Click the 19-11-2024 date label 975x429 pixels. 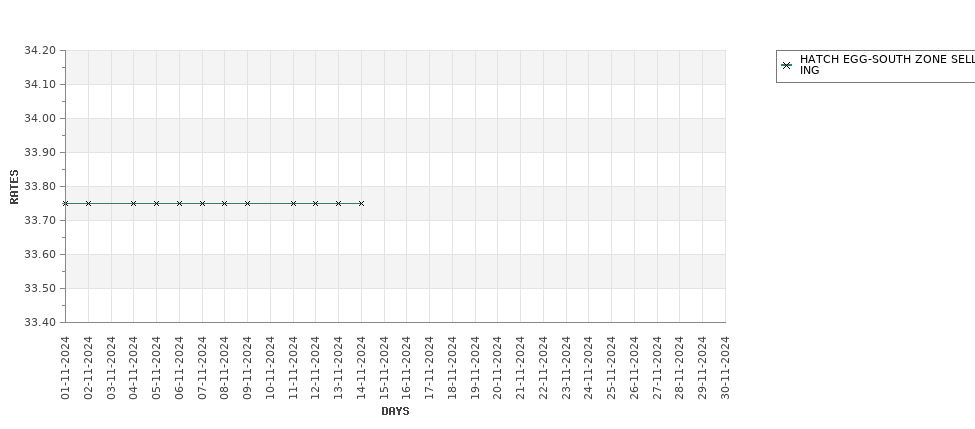pos(475,367)
